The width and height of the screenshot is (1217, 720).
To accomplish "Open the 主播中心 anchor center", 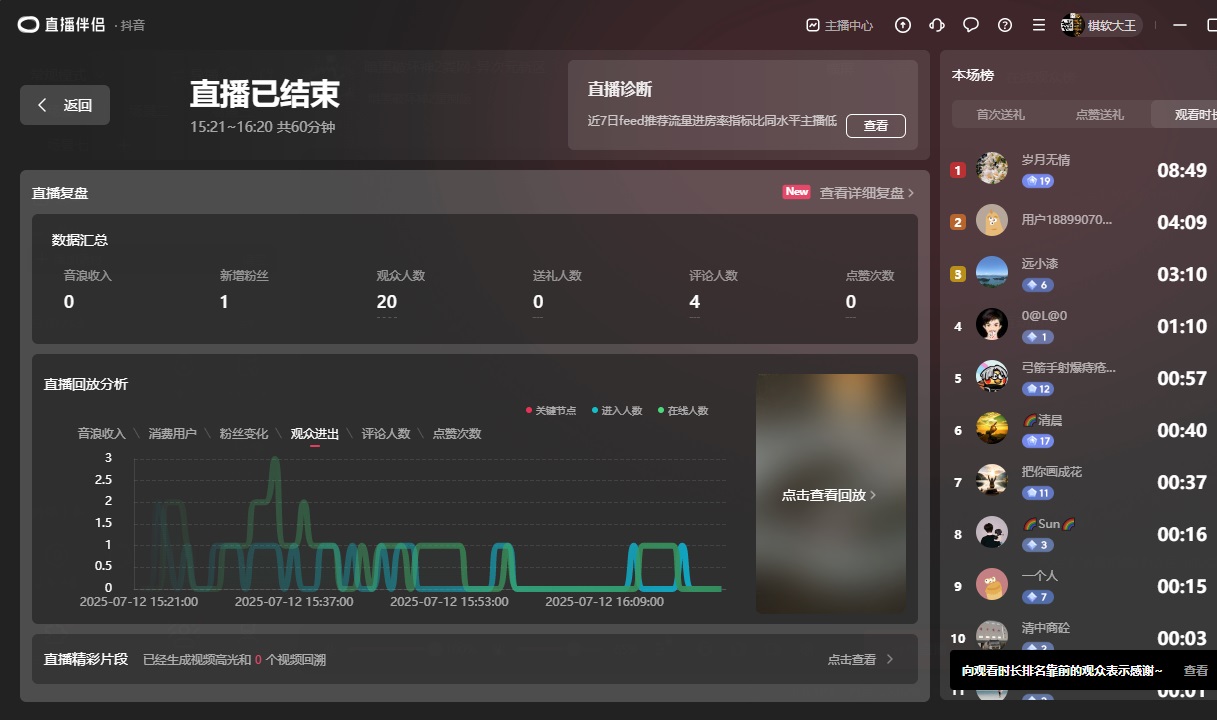I will (x=840, y=25).
